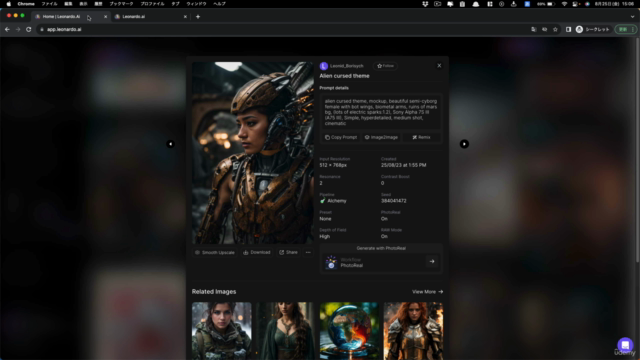This screenshot has height=360, width=640.
Task: Open the プロファイル menu
Action: [152, 4]
